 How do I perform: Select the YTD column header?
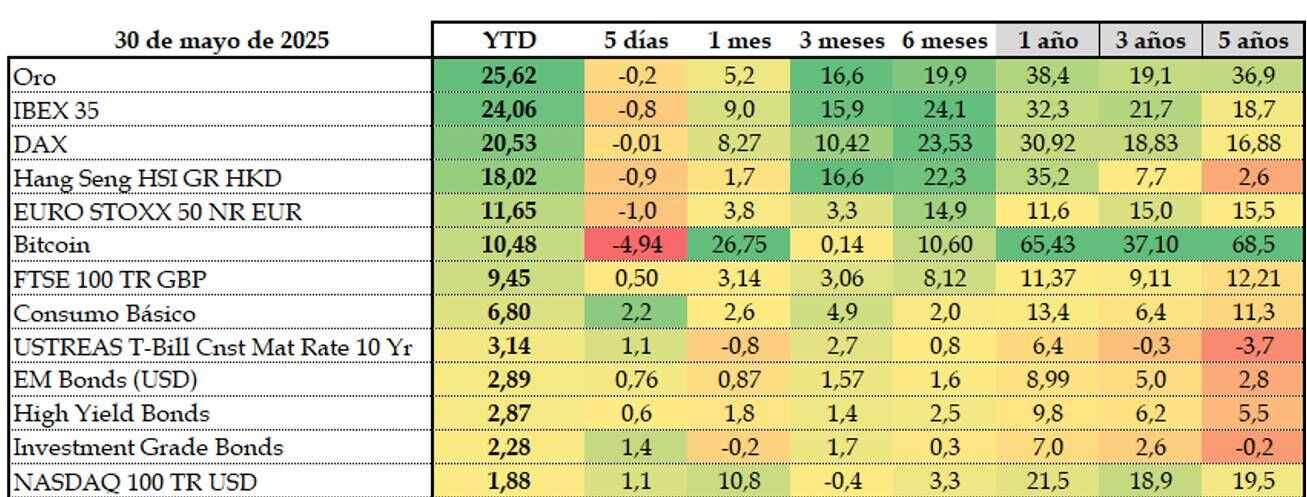509,40
